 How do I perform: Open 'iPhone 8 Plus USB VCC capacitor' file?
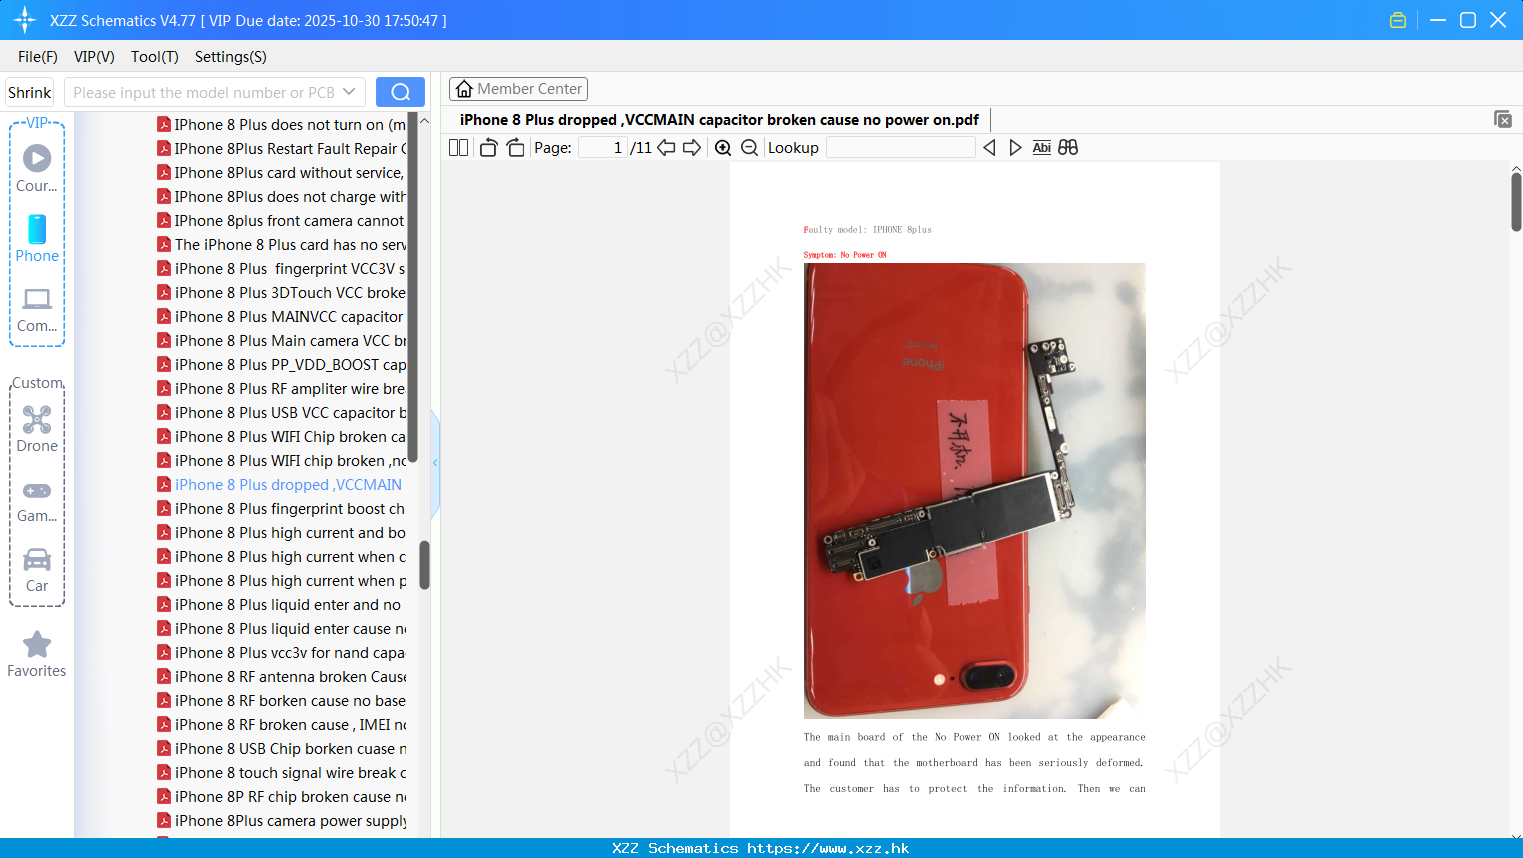pyautogui.click(x=281, y=413)
